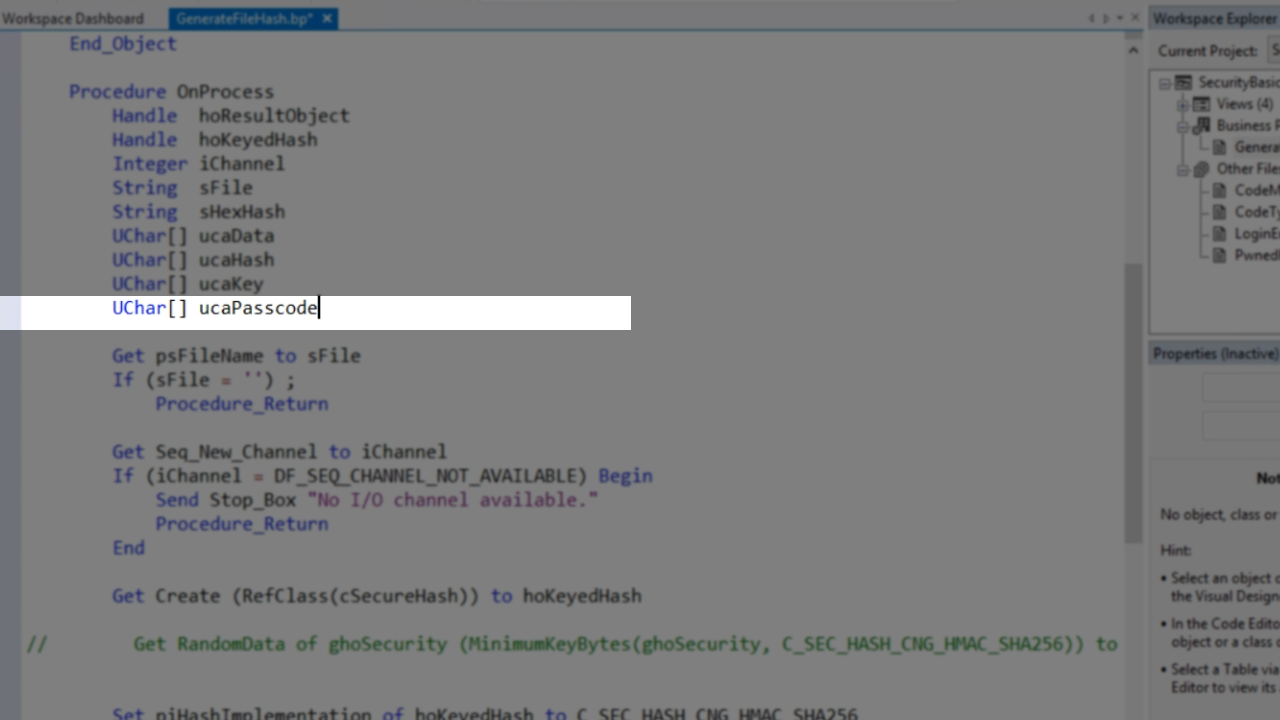1280x720 pixels.
Task: Collapse the SecurityBasics project root node
Action: click(1164, 83)
